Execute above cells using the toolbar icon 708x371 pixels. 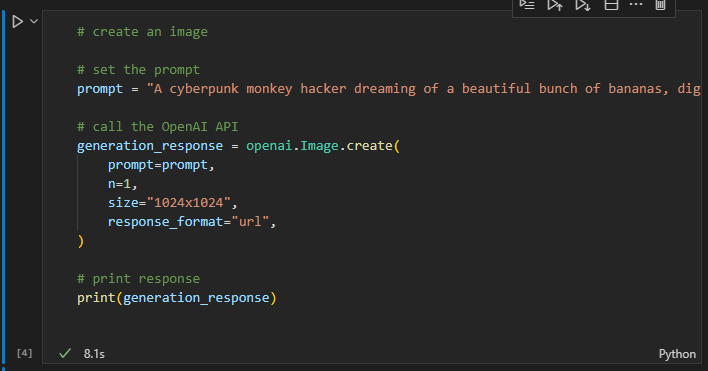[555, 5]
